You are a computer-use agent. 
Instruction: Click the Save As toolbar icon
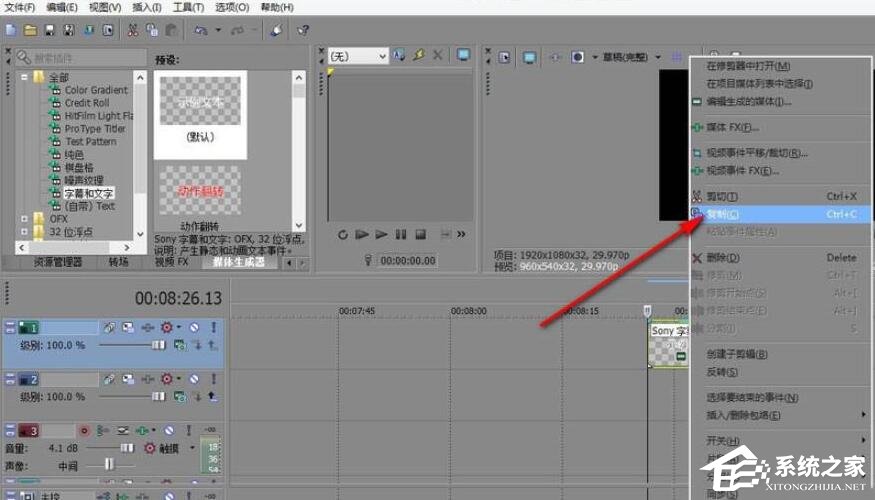click(69, 30)
